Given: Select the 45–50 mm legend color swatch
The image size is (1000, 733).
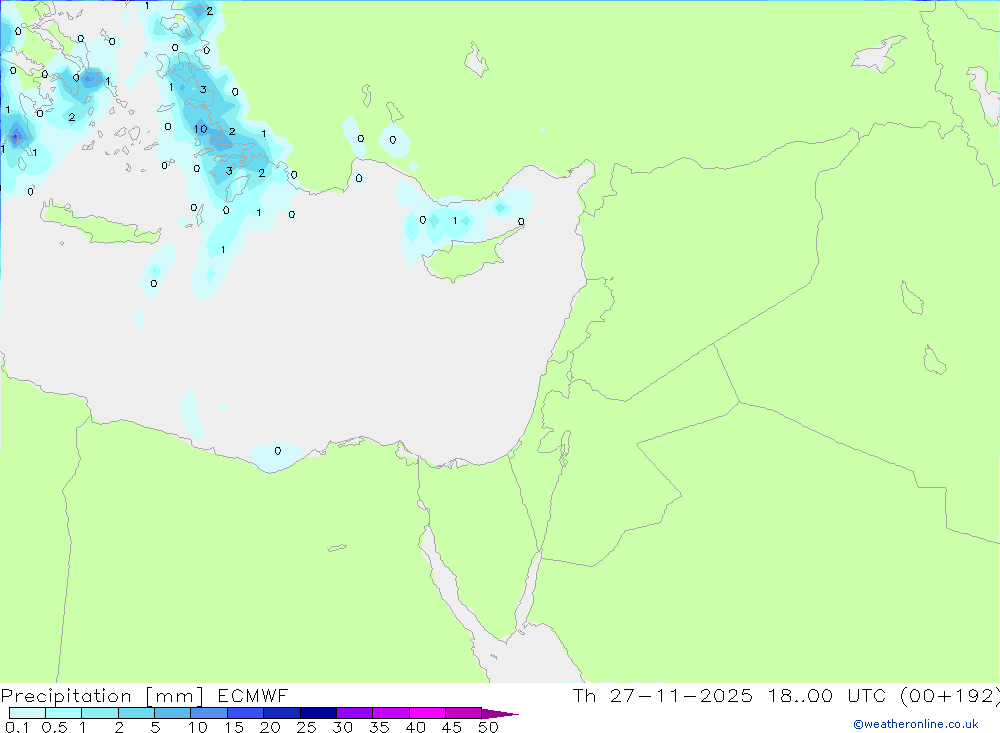Looking at the screenshot, I should click(463, 713).
